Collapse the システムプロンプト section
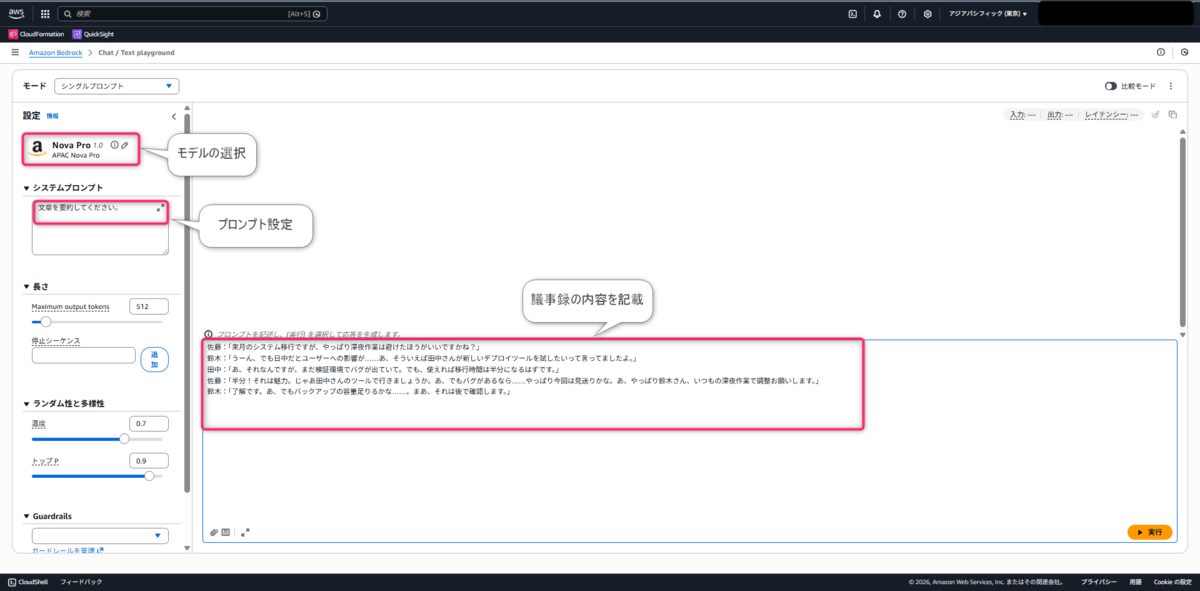This screenshot has height=591, width=1200. coord(27,188)
